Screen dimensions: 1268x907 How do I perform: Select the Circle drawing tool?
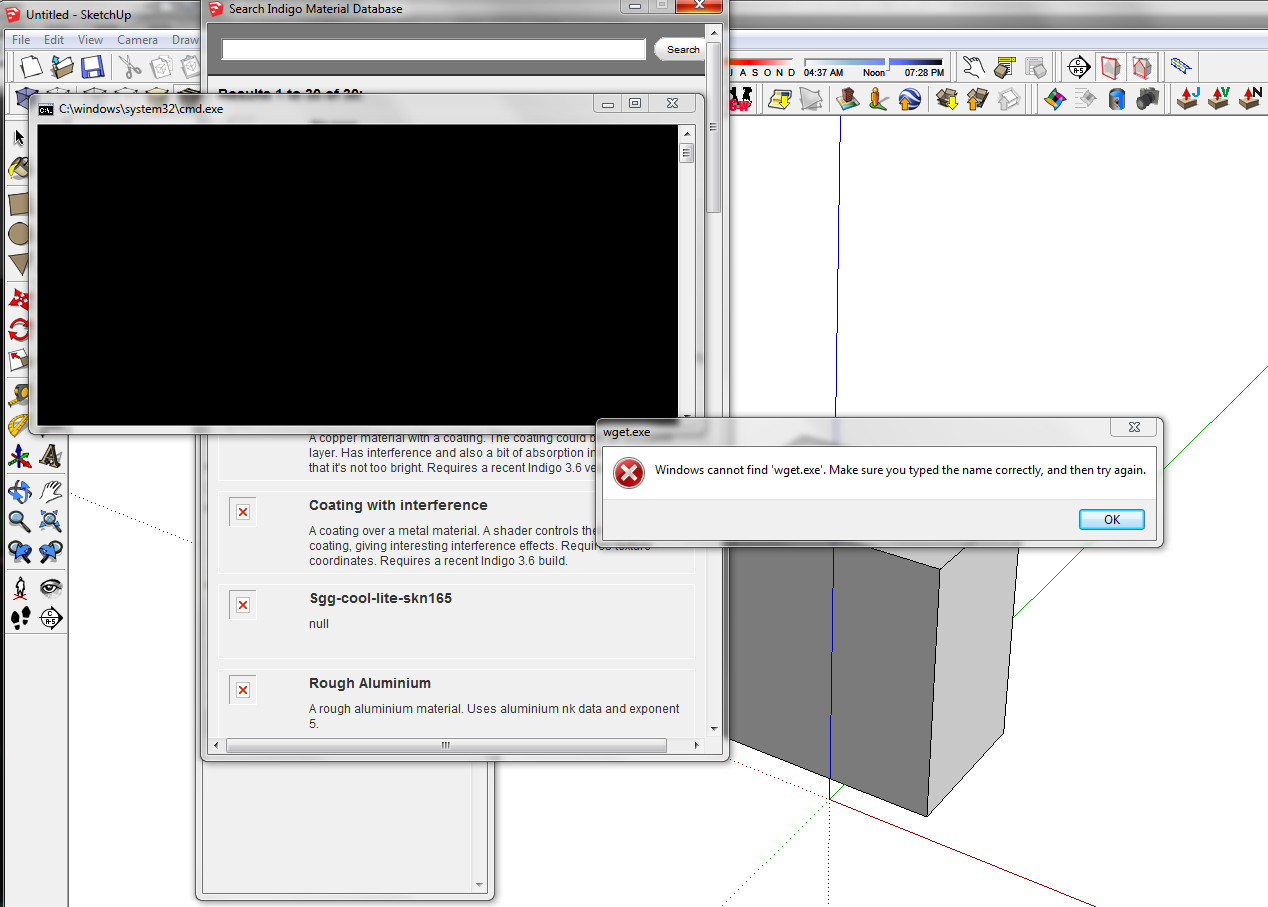[x=19, y=234]
